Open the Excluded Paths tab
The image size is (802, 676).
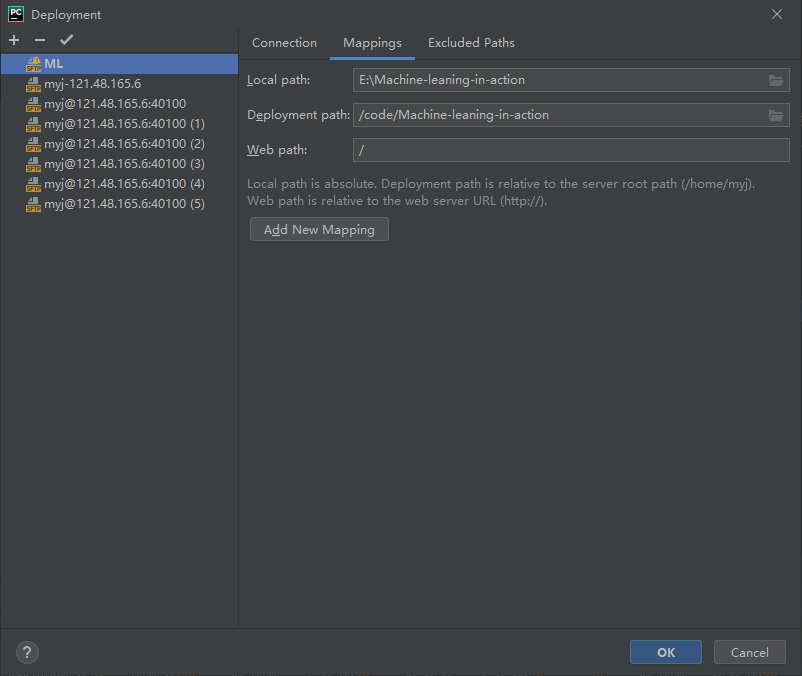coord(471,43)
